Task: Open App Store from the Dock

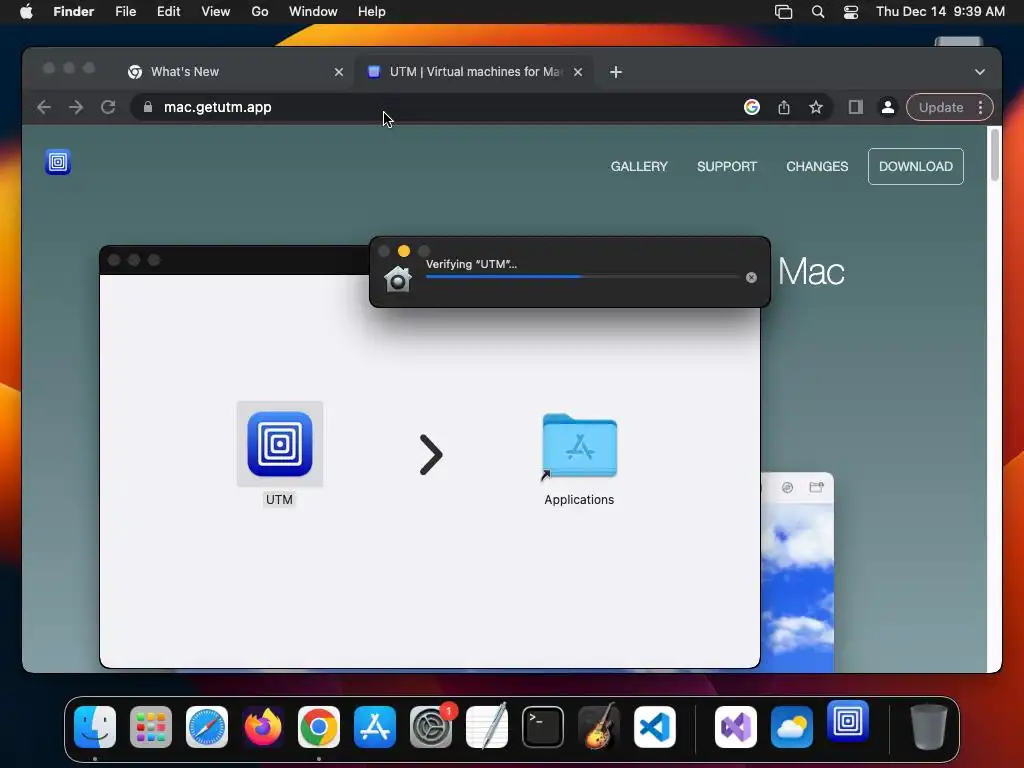Action: click(x=375, y=727)
